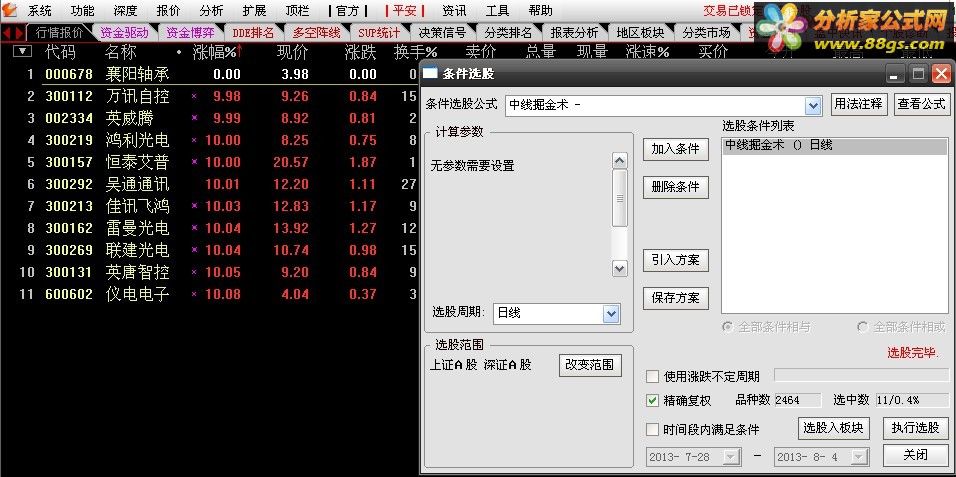Select stock row 300112 万讯自控
The image size is (956, 477).
tap(210, 96)
